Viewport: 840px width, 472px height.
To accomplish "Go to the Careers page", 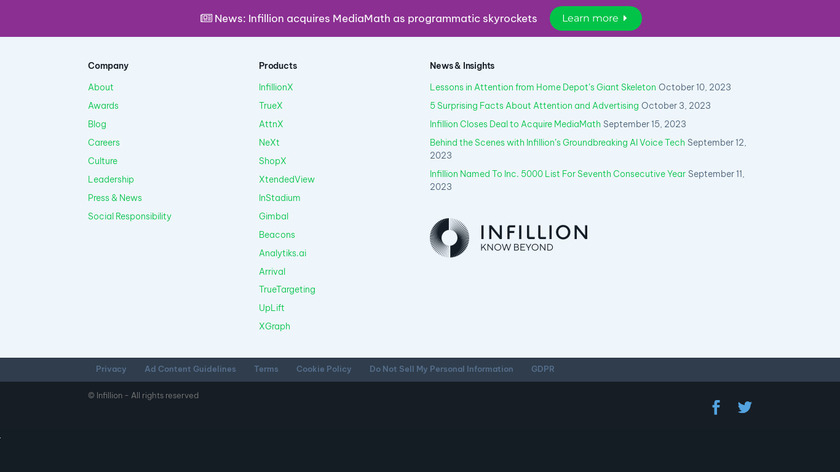I will (x=104, y=142).
